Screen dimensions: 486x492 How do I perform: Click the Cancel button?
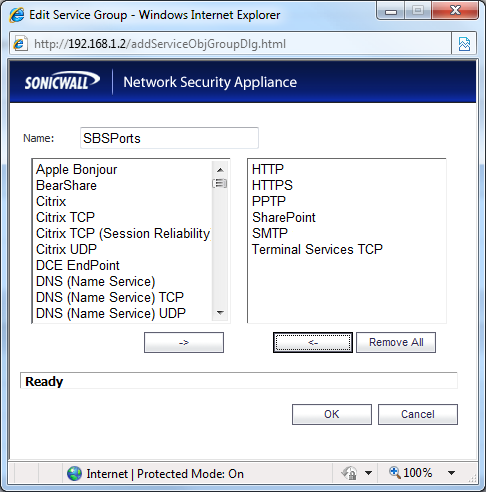pos(418,414)
